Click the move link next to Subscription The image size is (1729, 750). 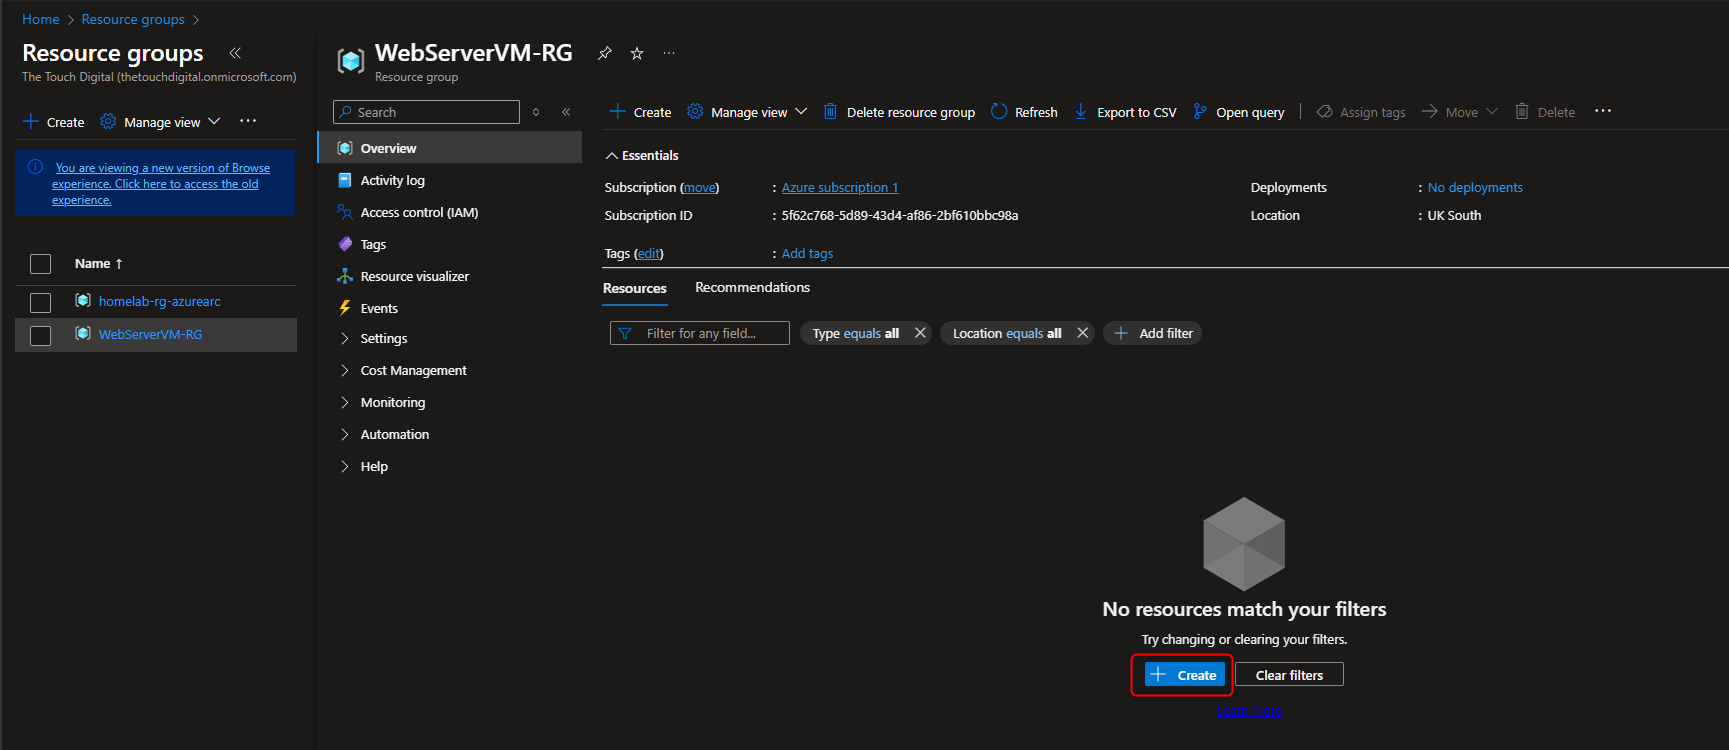point(700,187)
